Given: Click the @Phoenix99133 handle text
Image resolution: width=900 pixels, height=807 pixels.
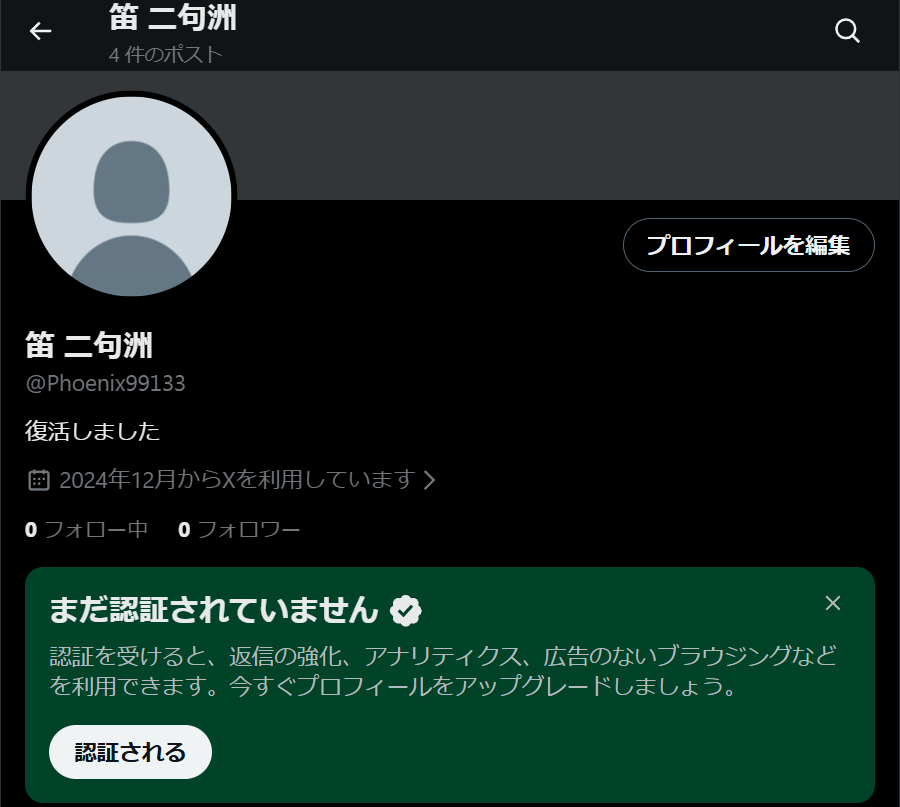Looking at the screenshot, I should point(105,384).
